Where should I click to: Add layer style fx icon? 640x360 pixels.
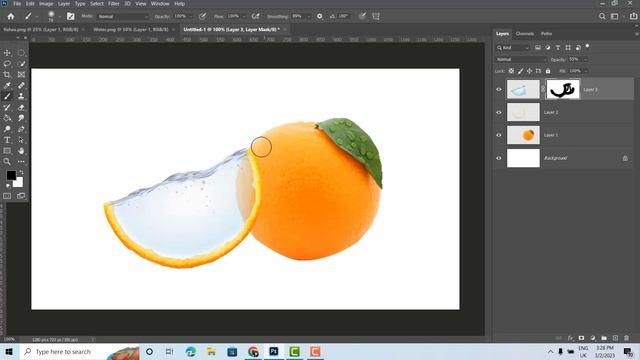tap(571, 338)
